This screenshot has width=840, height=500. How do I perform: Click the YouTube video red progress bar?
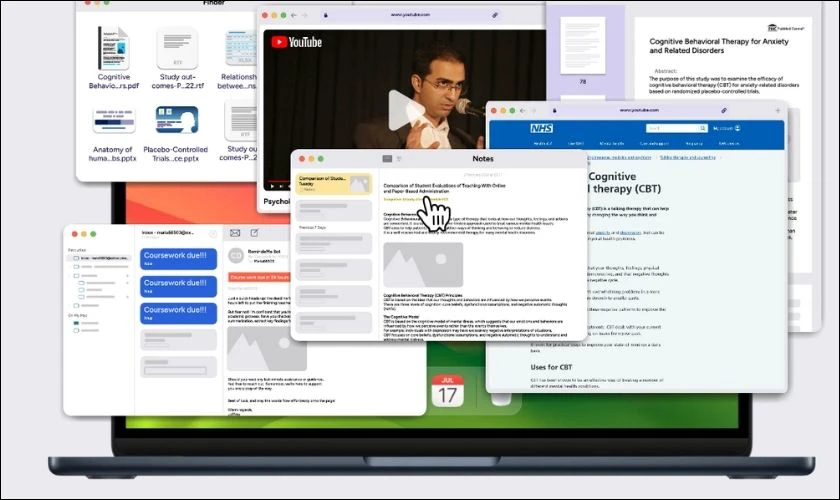tap(278, 181)
